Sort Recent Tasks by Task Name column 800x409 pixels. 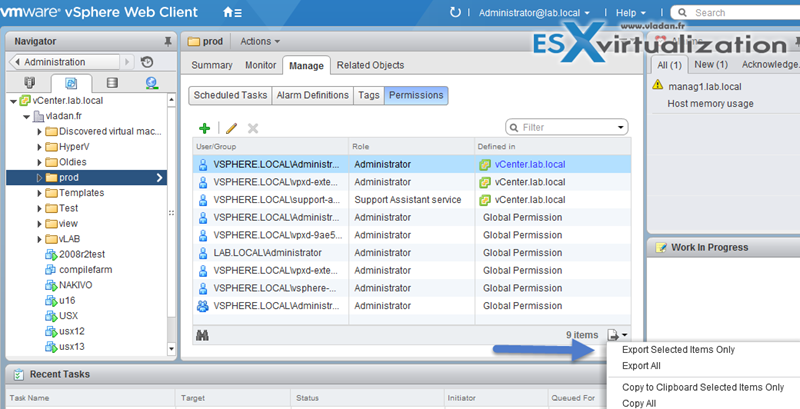click(90, 398)
